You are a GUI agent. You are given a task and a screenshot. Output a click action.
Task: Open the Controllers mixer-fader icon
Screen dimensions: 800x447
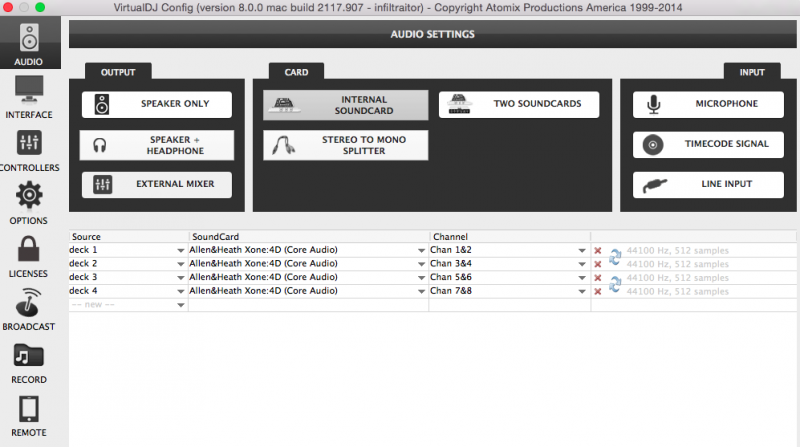[29, 142]
